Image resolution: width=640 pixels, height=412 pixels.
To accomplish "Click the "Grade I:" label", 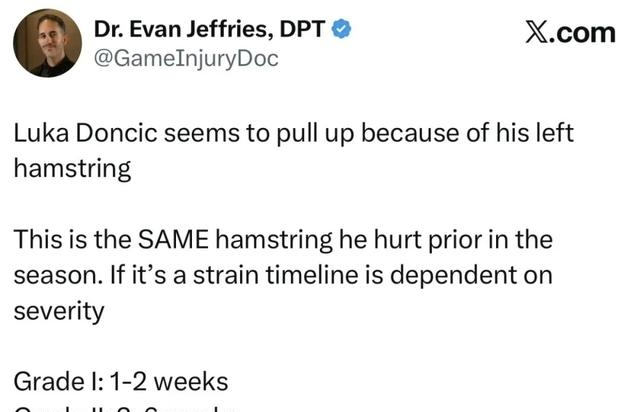I will 55,381.
